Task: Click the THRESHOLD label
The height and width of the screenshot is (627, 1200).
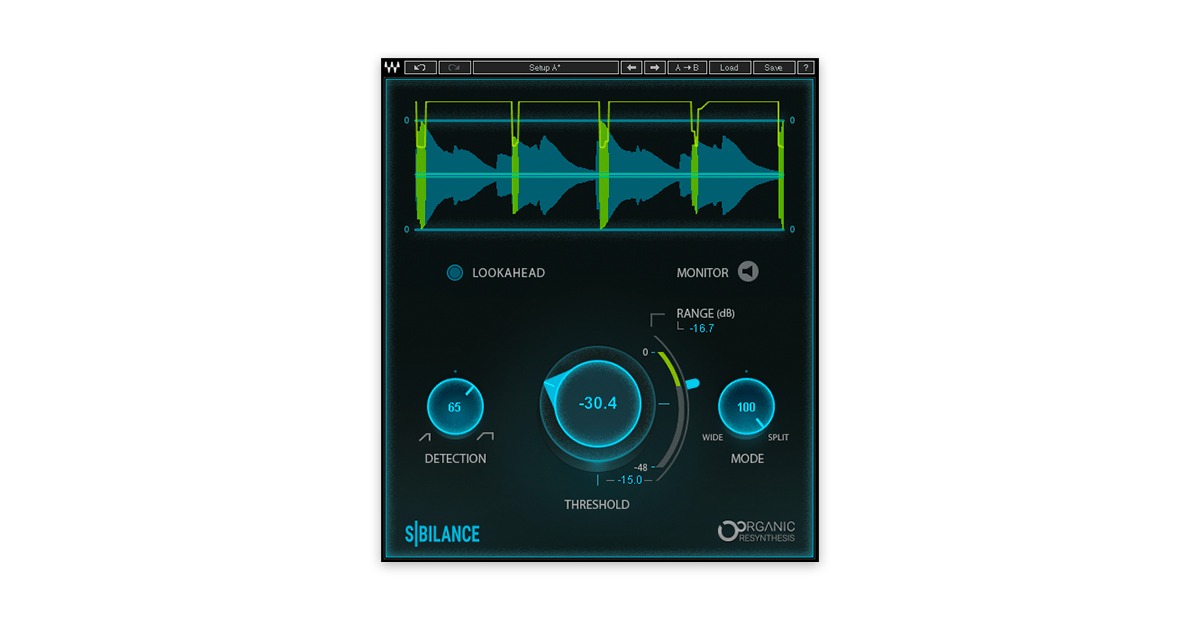Action: point(597,505)
